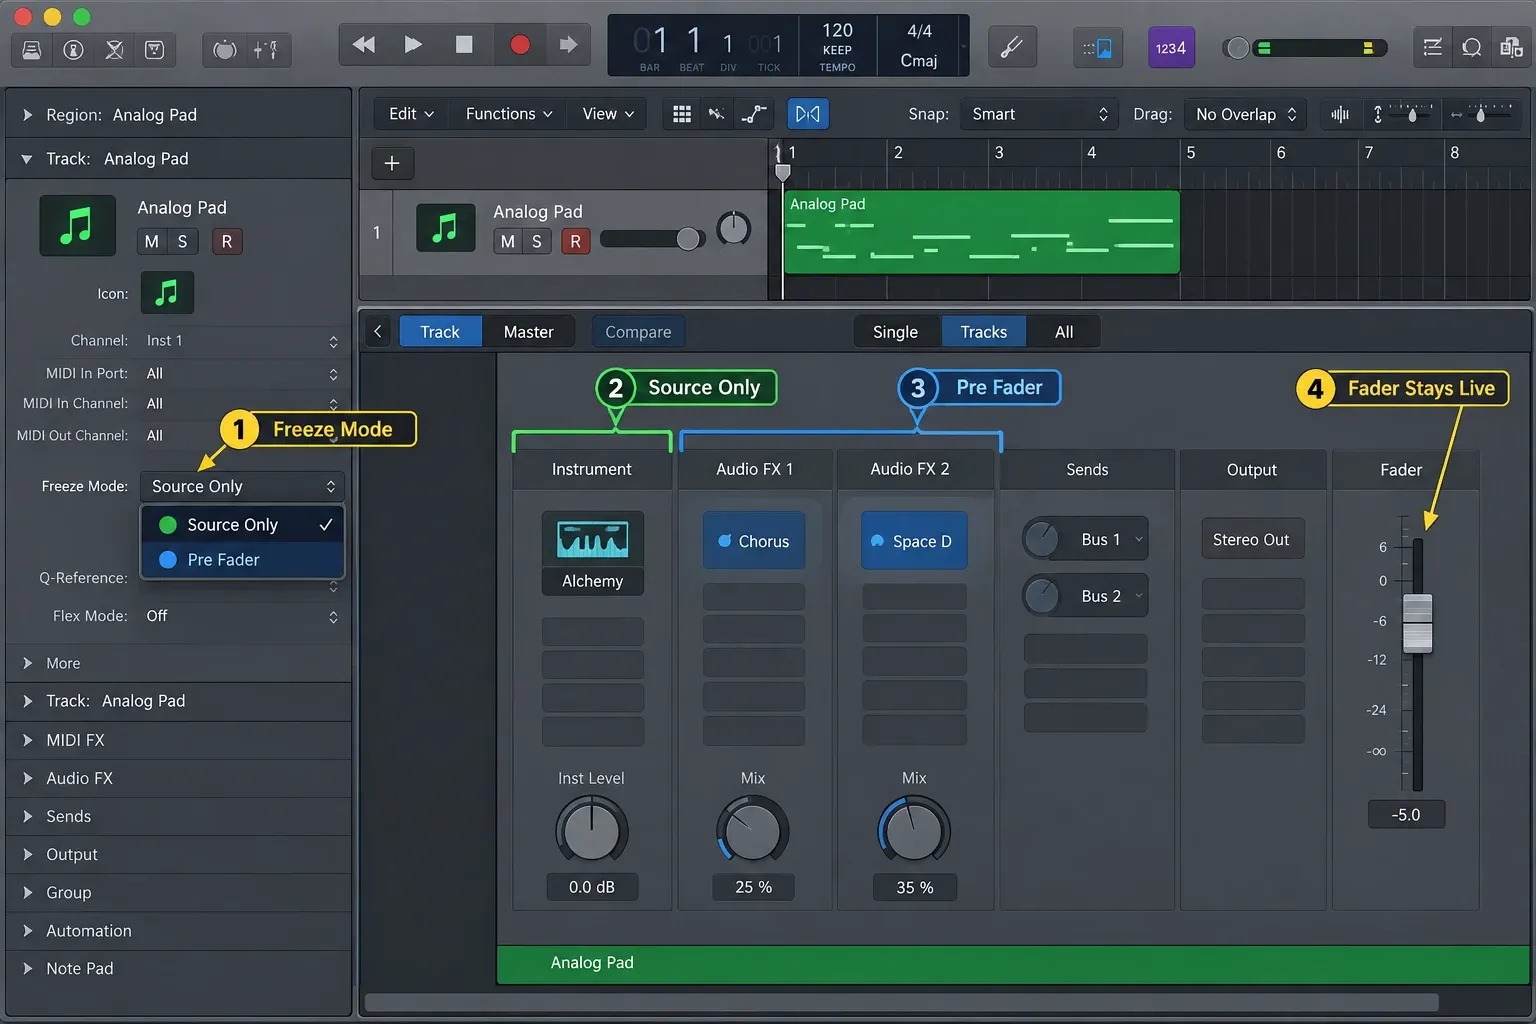The height and width of the screenshot is (1024, 1536).
Task: Select the Single view tab
Action: click(895, 332)
